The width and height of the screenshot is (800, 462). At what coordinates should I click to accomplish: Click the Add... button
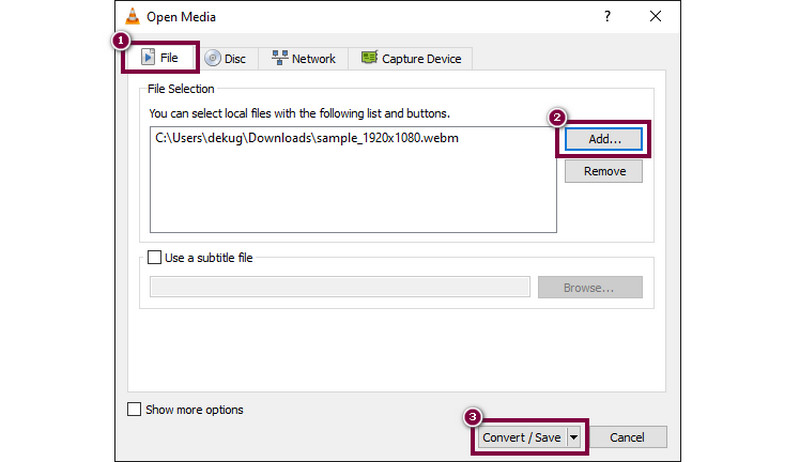click(x=604, y=139)
